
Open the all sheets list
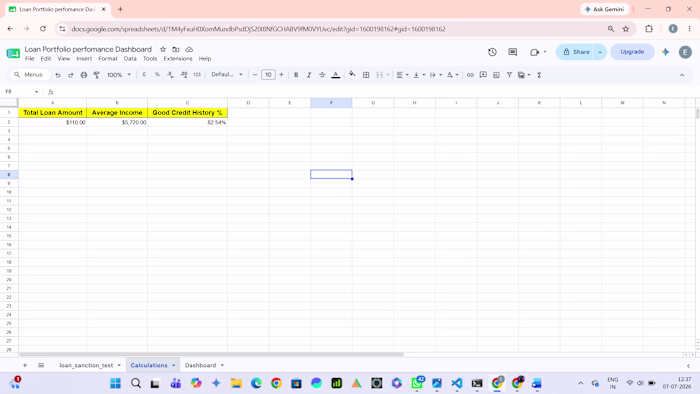(x=41, y=365)
